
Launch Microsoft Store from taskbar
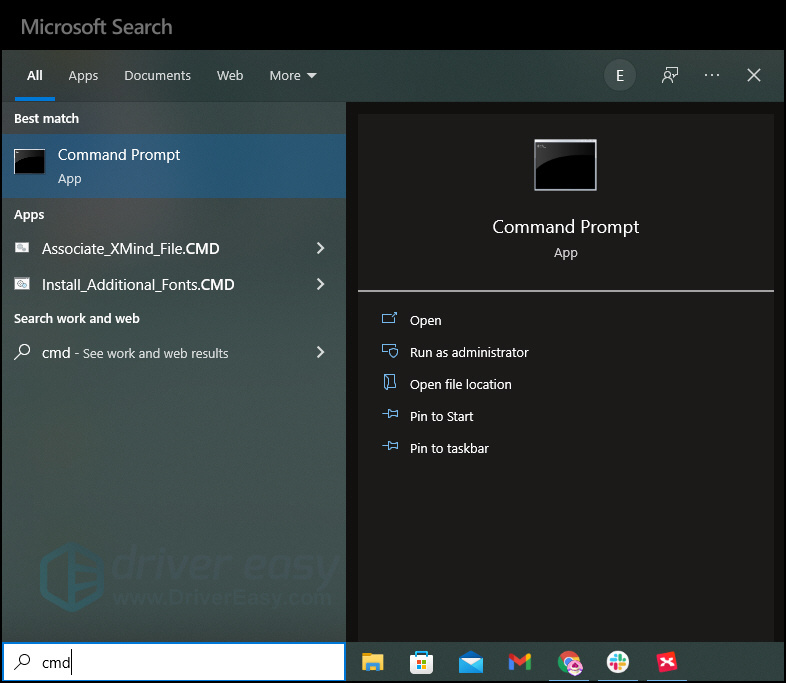click(421, 662)
